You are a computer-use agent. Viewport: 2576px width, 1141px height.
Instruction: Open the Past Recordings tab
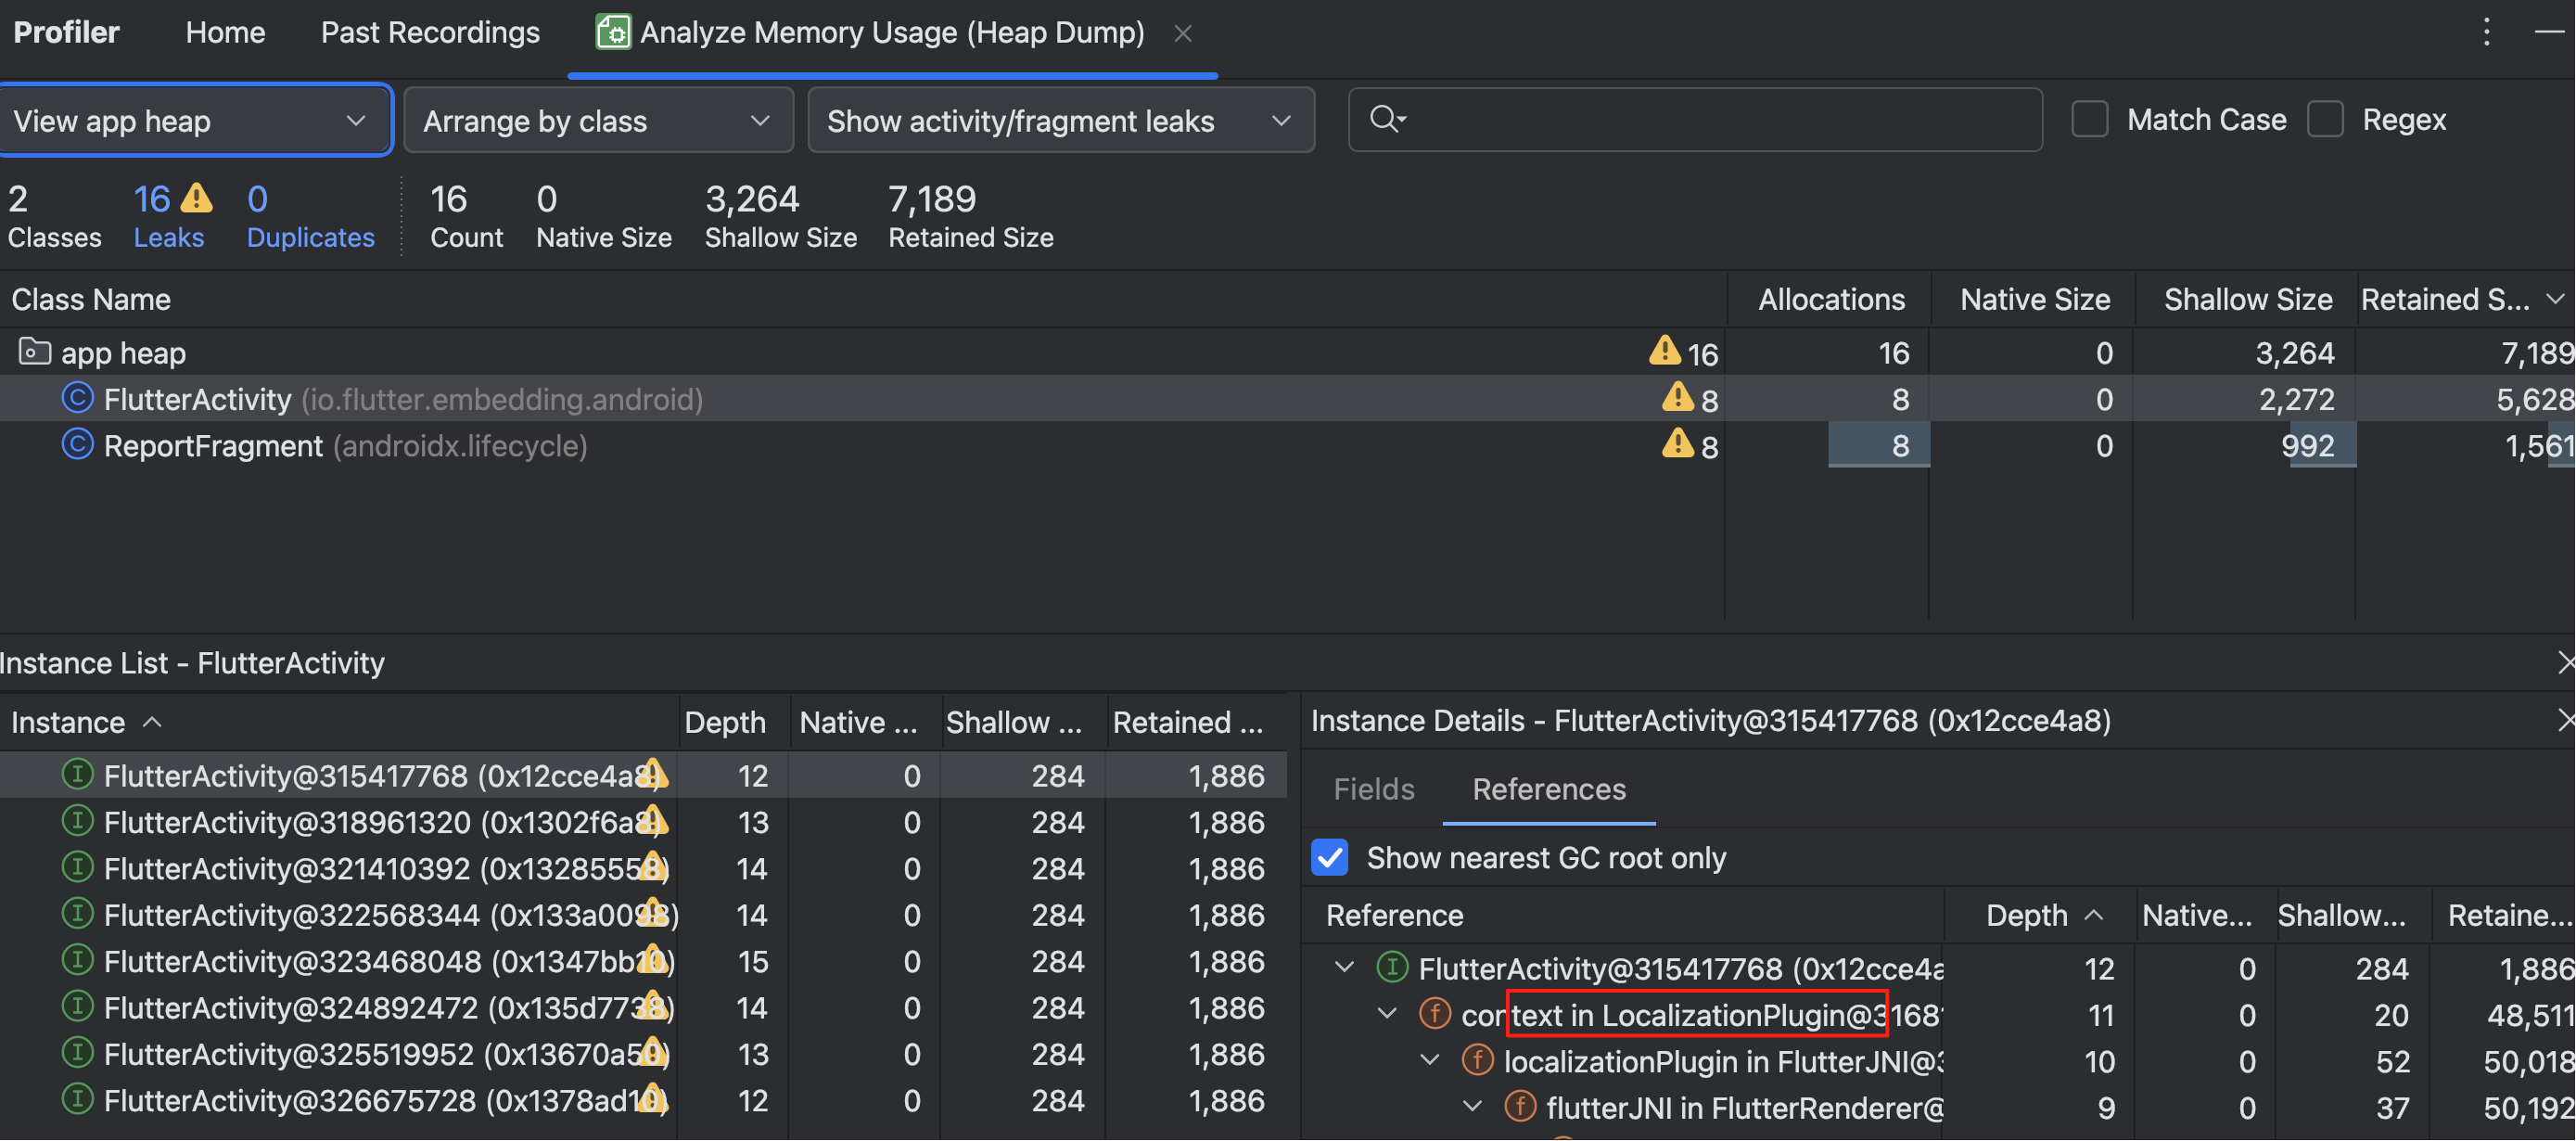(x=429, y=32)
